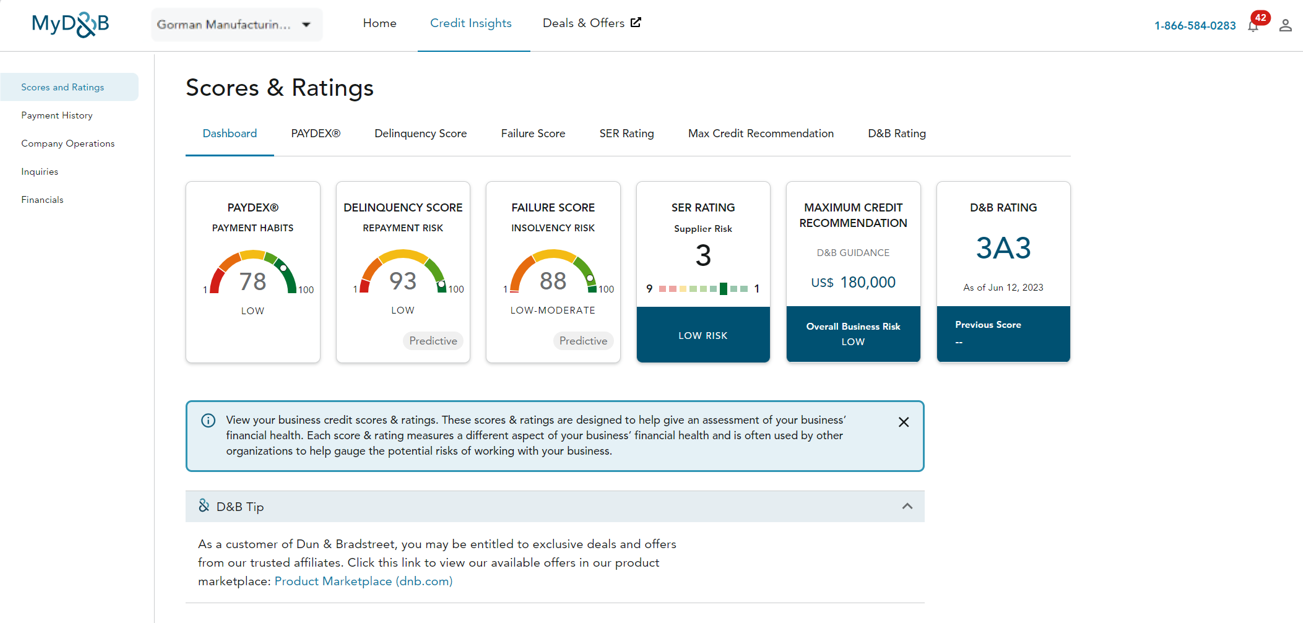Click the D&B GUIDANCE label
The height and width of the screenshot is (623, 1303).
tap(853, 253)
